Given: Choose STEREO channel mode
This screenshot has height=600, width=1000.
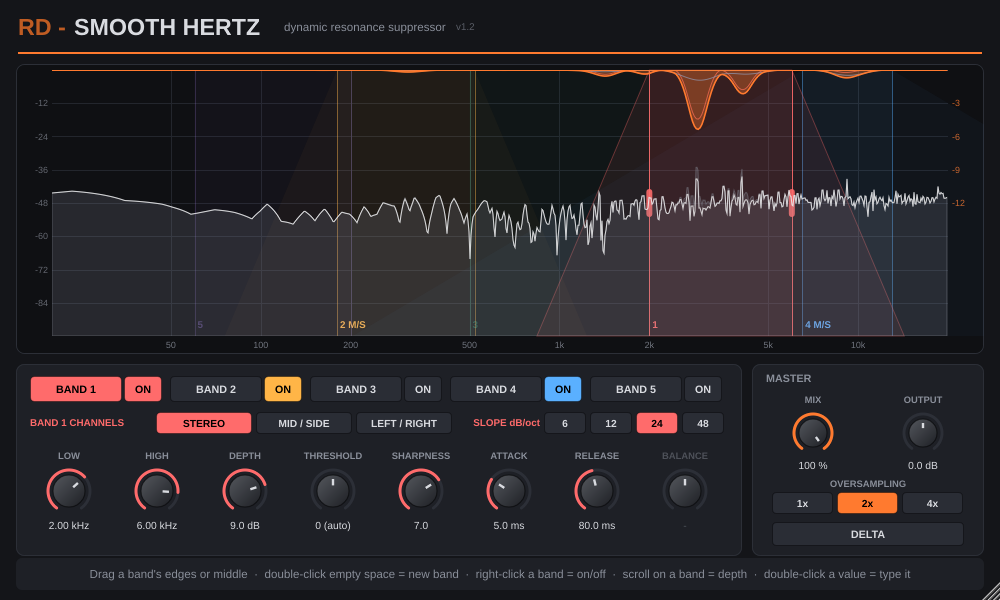Looking at the screenshot, I should [204, 423].
